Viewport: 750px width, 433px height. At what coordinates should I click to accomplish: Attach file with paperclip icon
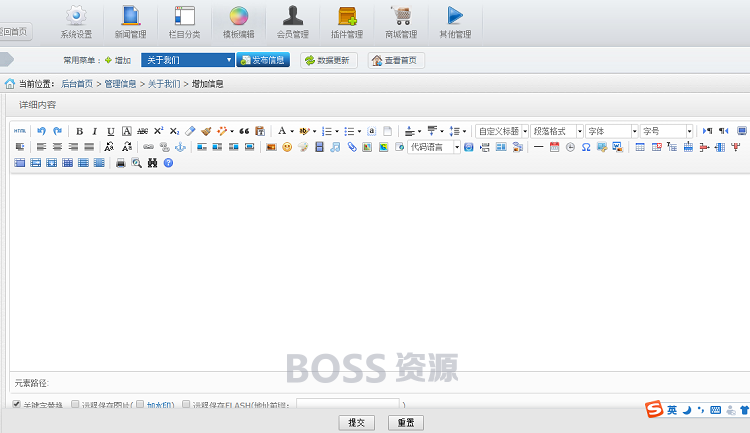click(x=352, y=147)
